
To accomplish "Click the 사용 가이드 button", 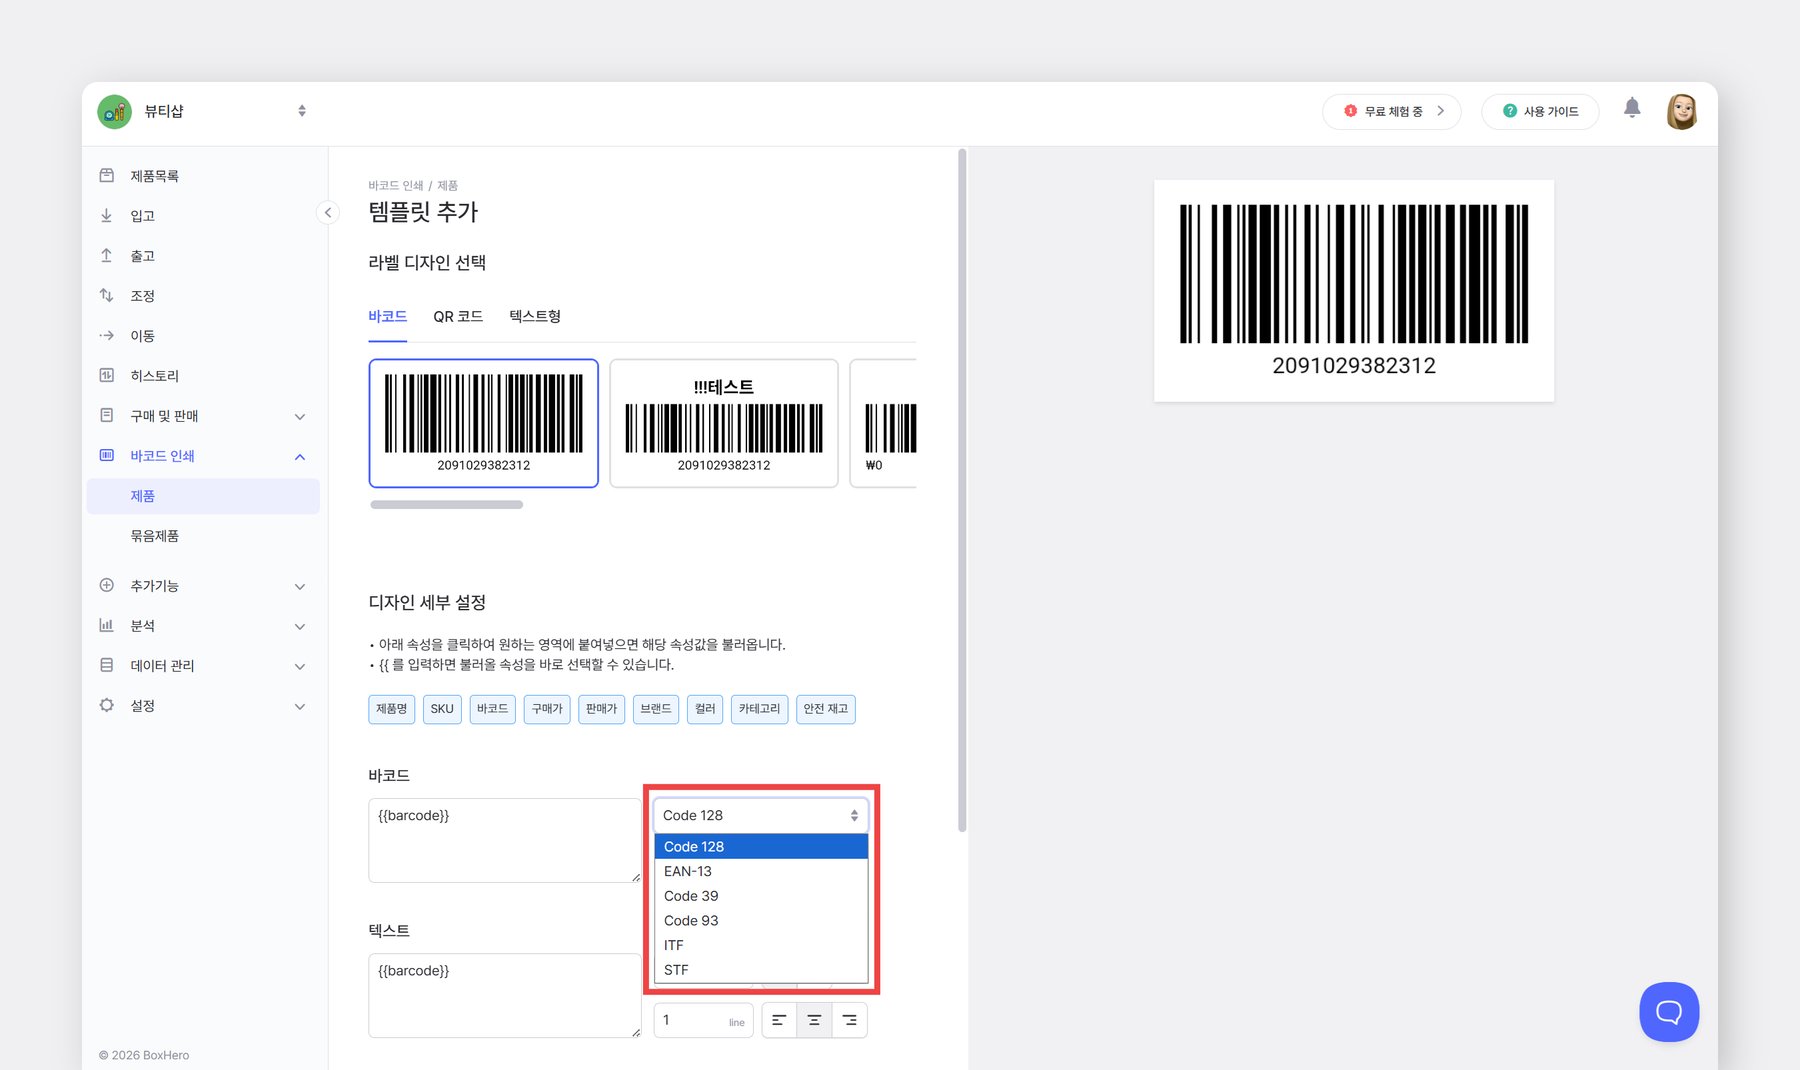I will pos(1540,111).
